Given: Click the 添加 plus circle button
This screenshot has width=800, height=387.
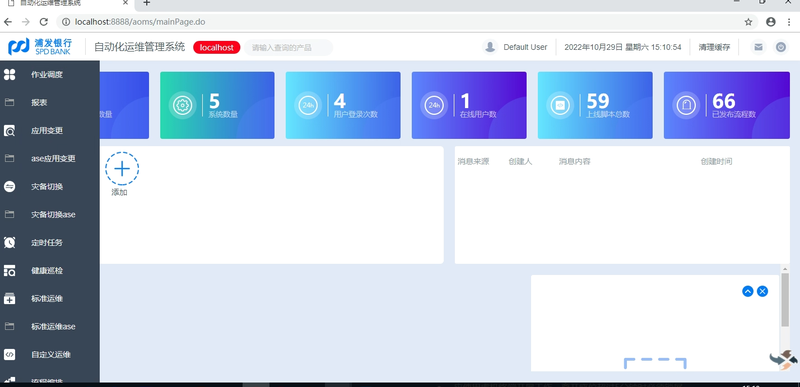Looking at the screenshot, I should (122, 169).
